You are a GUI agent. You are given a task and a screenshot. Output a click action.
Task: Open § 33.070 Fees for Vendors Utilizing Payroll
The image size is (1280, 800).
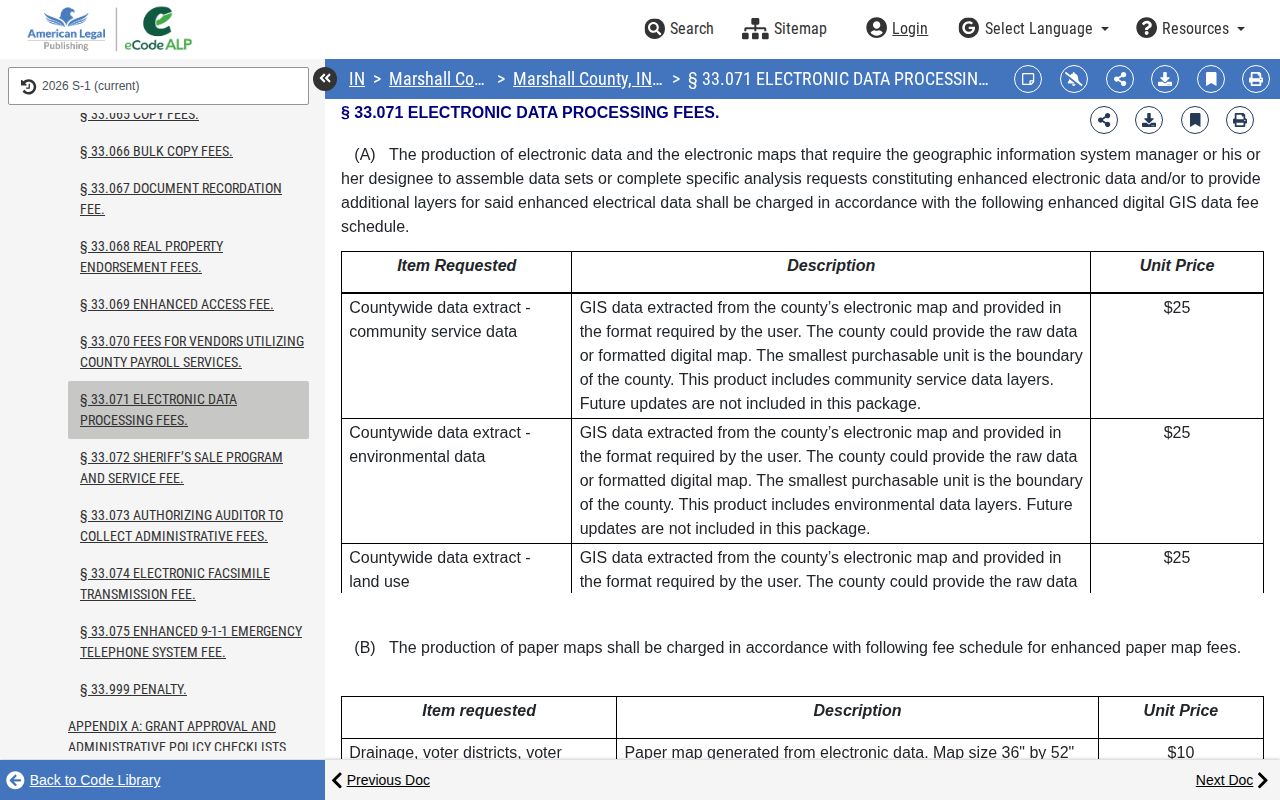point(192,352)
